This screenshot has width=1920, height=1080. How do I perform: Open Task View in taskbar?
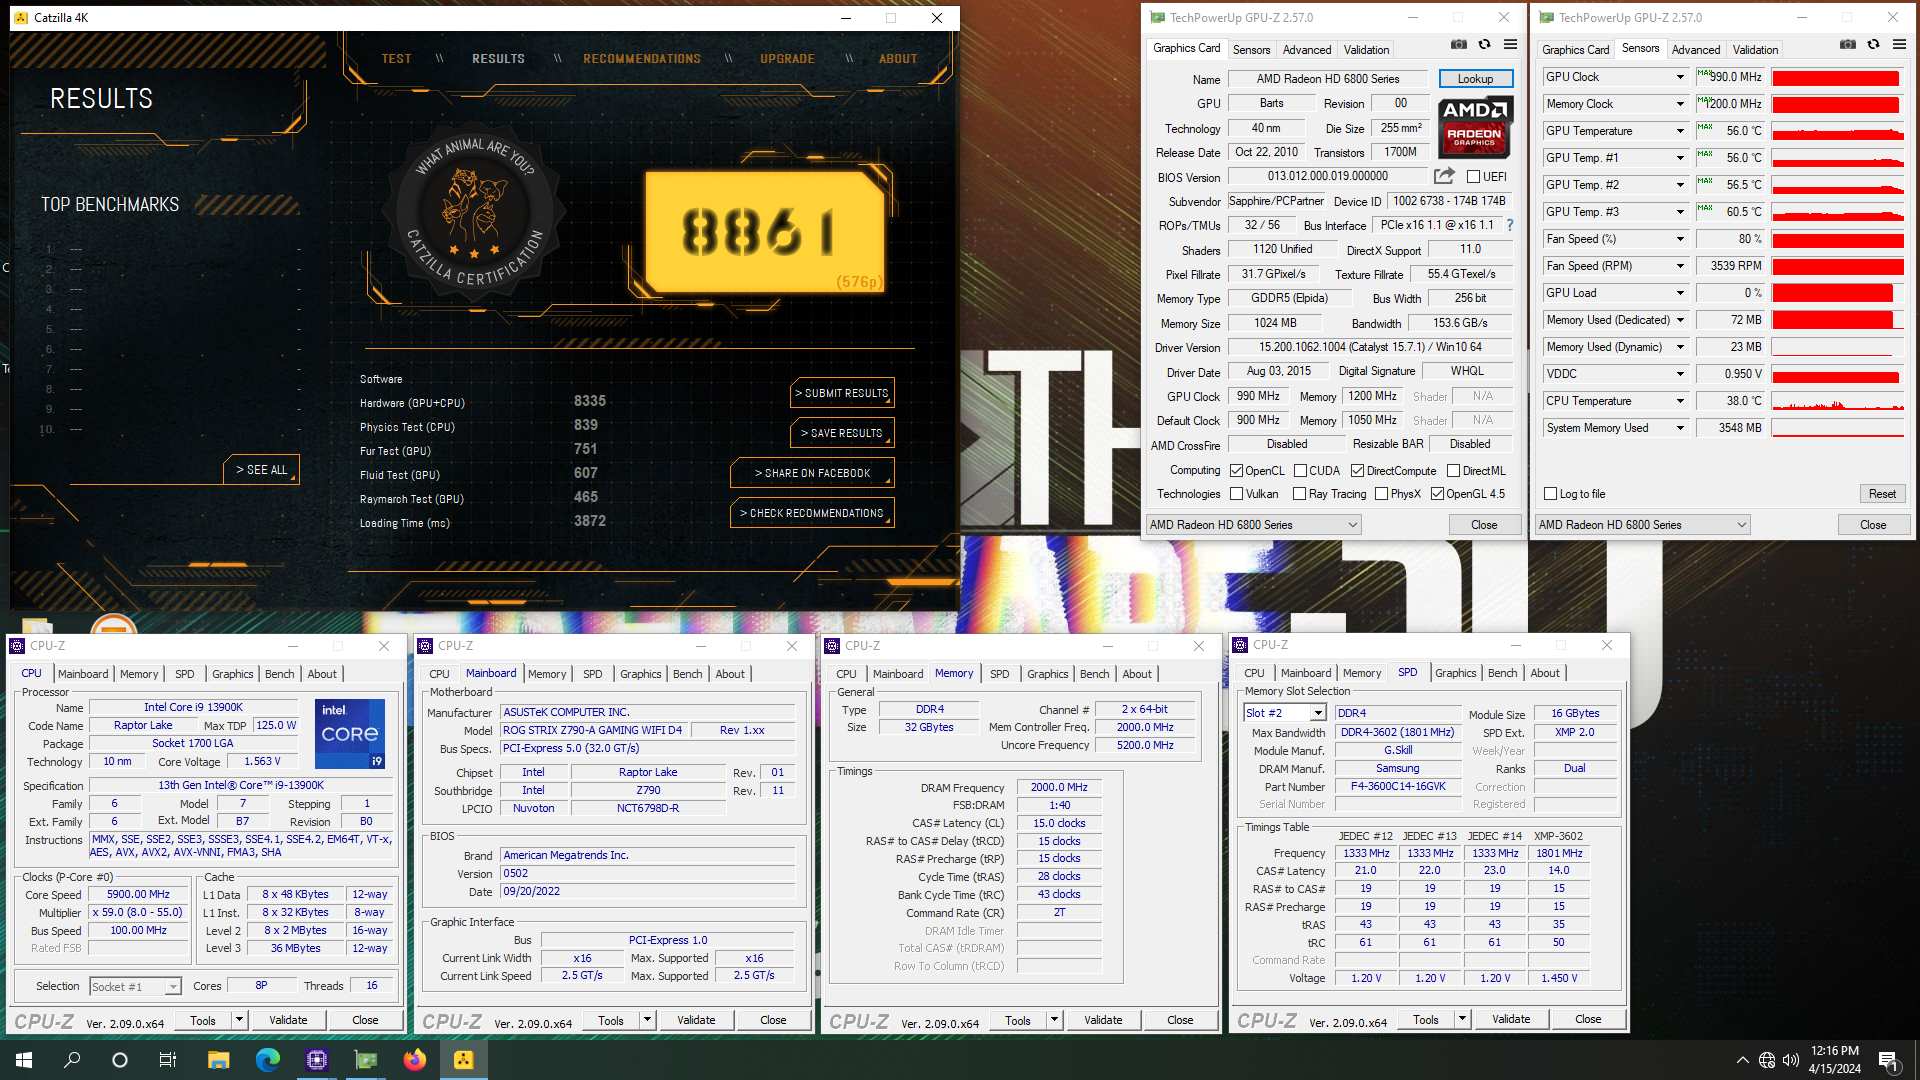click(168, 1060)
